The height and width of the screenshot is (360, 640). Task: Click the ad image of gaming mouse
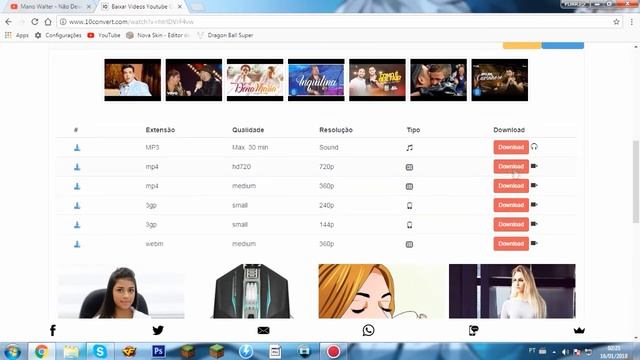pyautogui.click(x=252, y=291)
